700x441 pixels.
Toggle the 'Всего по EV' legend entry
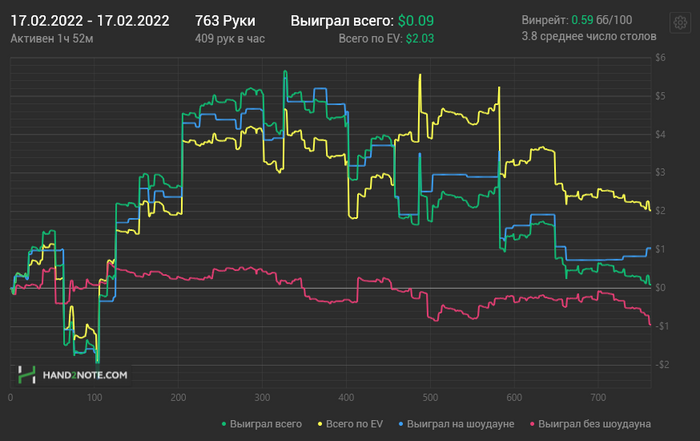(350, 424)
